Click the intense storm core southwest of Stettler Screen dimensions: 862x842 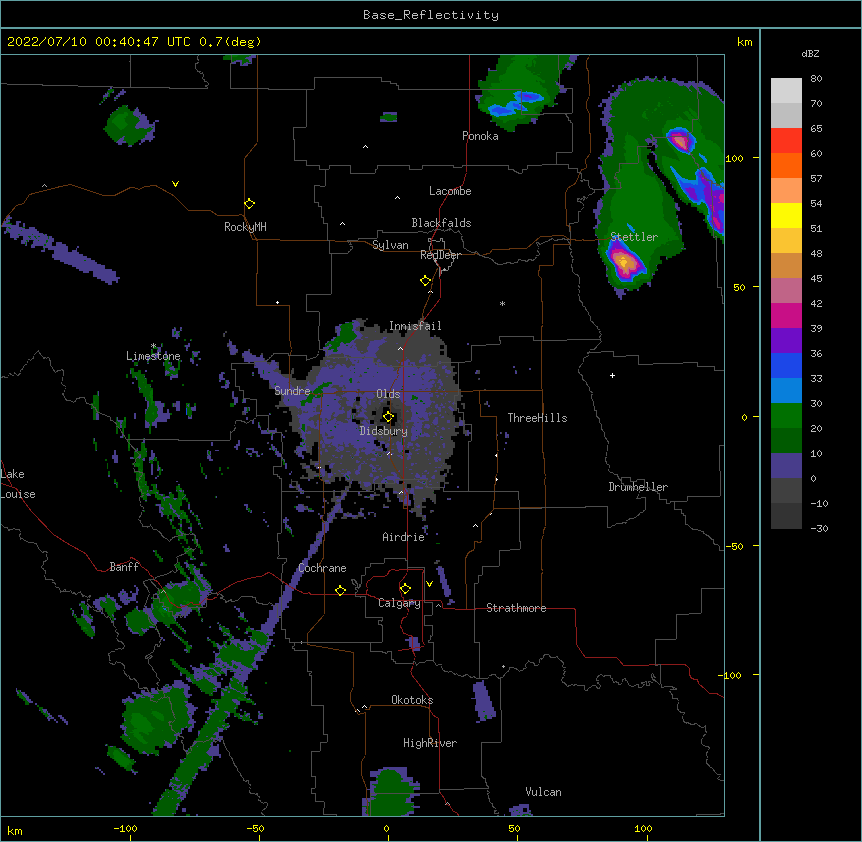tap(624, 263)
